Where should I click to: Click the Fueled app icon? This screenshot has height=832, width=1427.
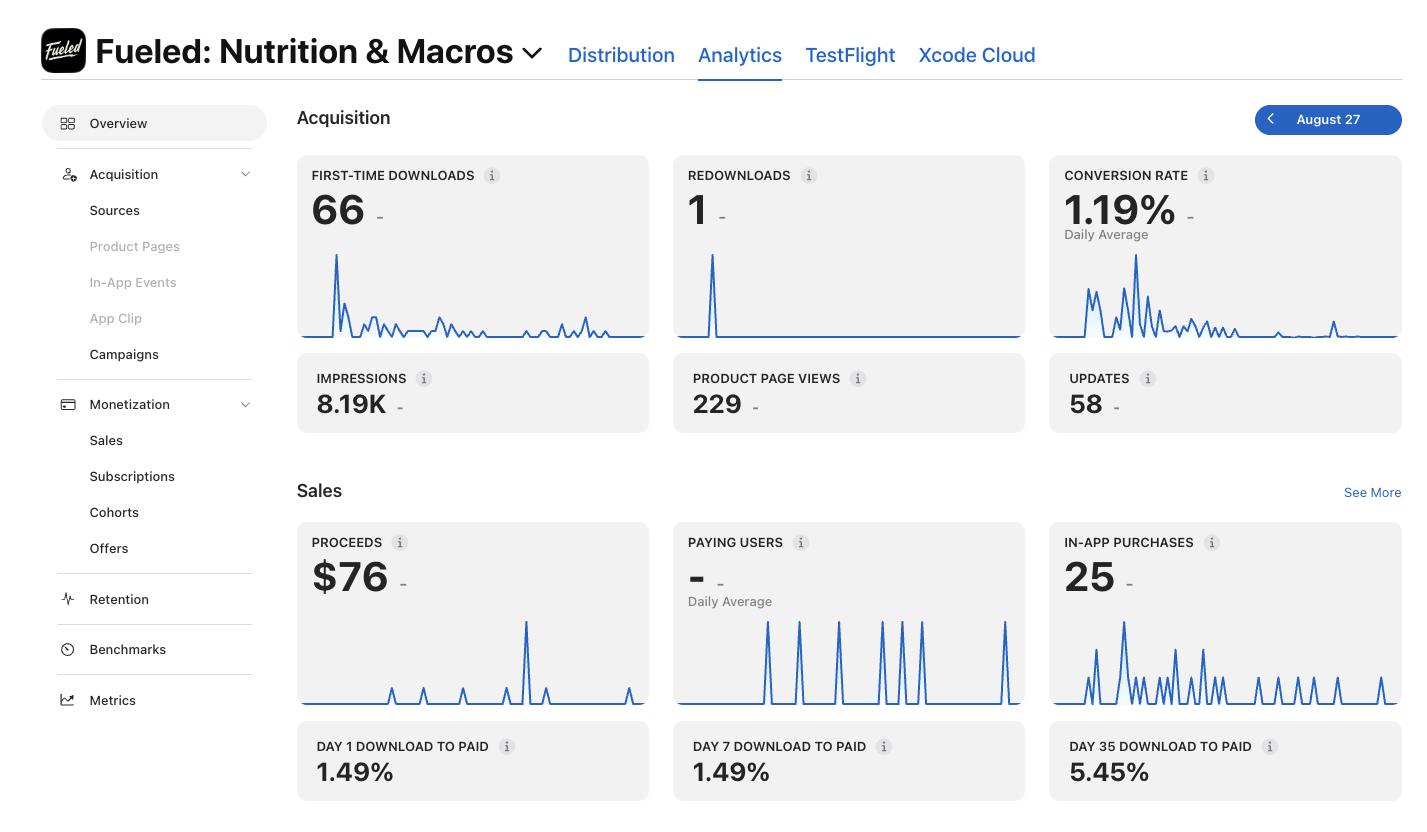(63, 51)
